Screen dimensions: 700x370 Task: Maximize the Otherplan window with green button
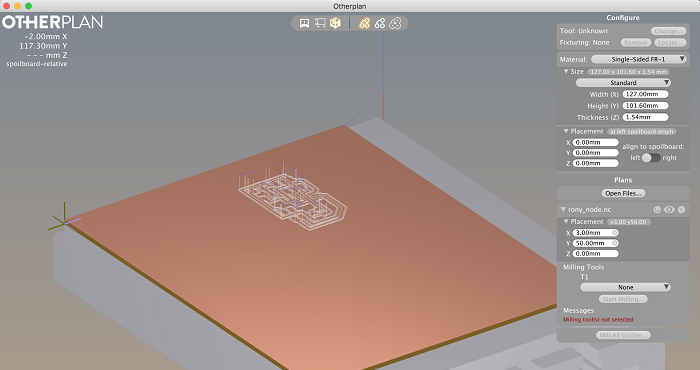[29, 6]
